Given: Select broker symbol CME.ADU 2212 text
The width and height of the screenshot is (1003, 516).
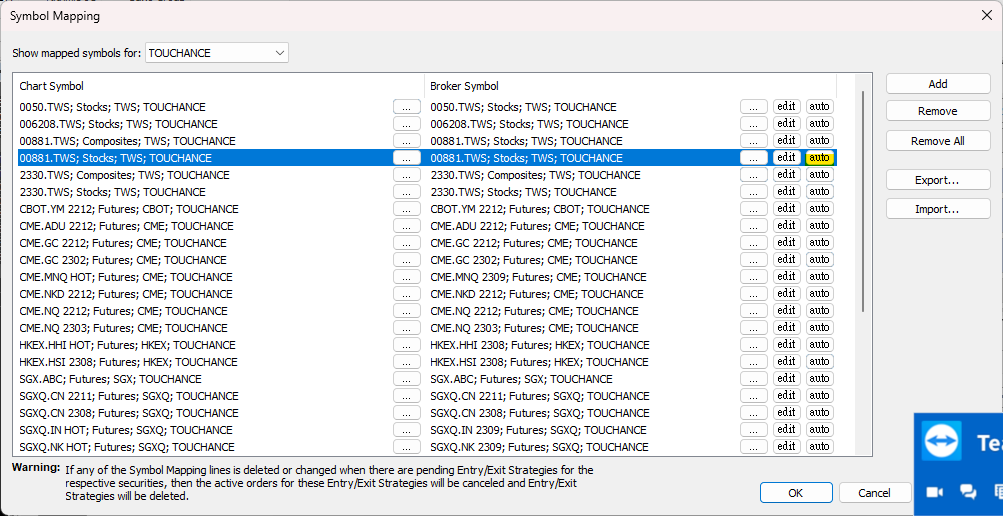Looking at the screenshot, I should (537, 226).
